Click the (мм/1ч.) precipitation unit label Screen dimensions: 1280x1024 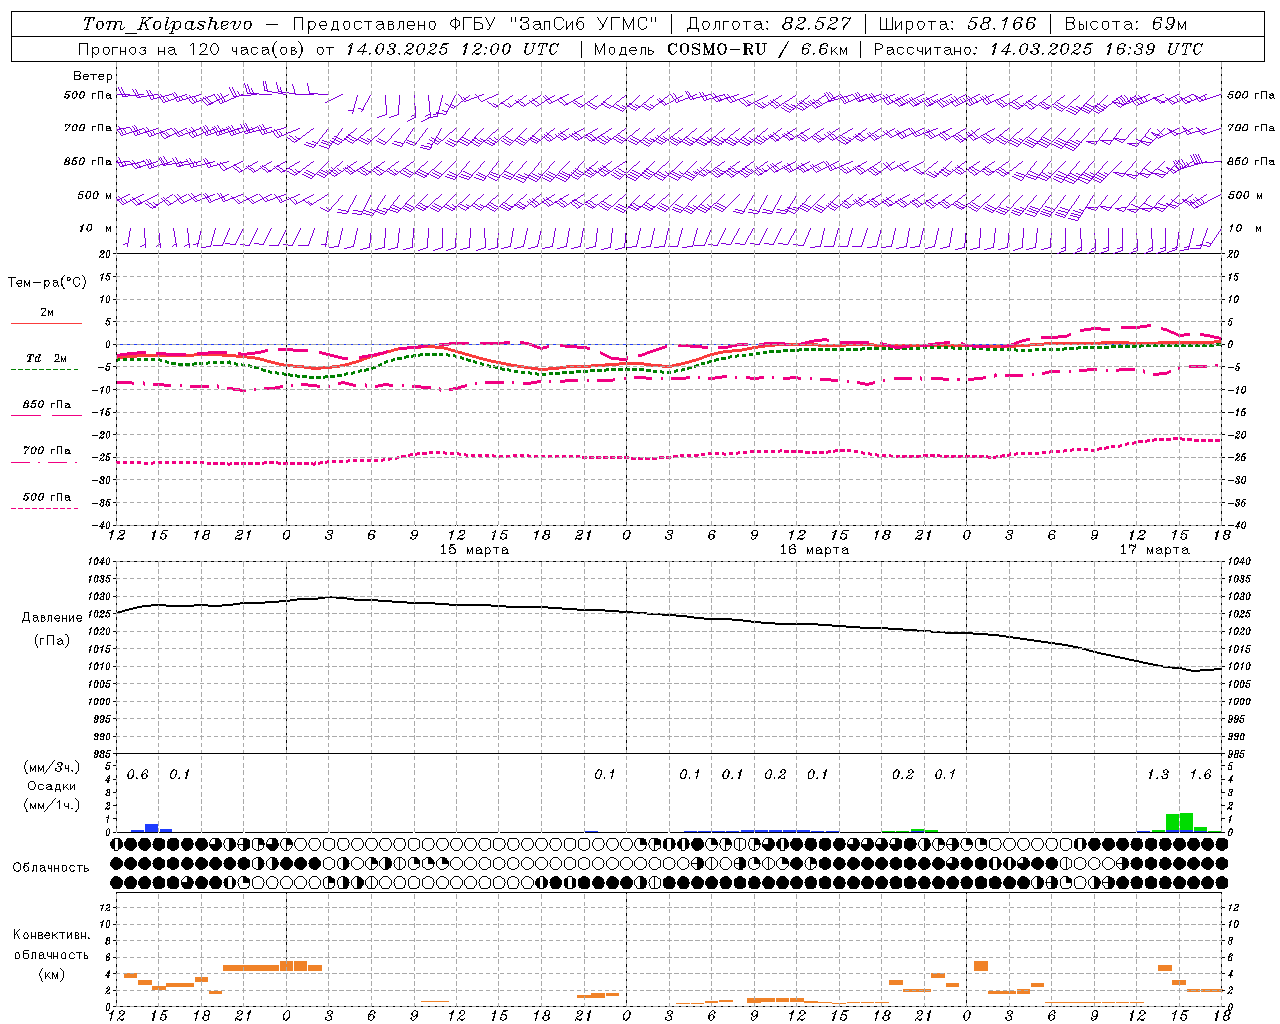pos(52,805)
